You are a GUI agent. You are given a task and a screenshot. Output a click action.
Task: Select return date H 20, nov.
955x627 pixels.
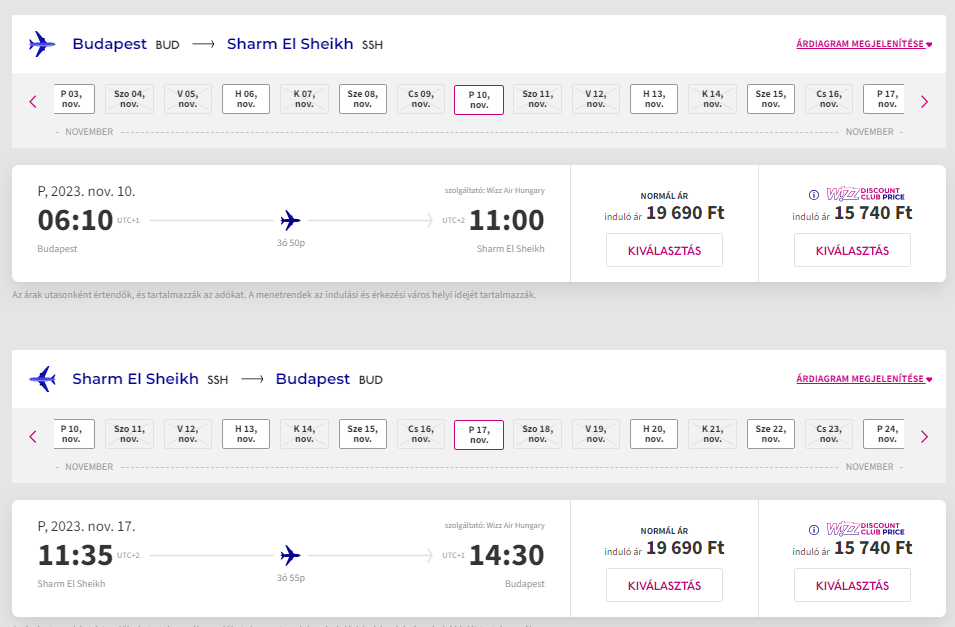[x=654, y=434]
